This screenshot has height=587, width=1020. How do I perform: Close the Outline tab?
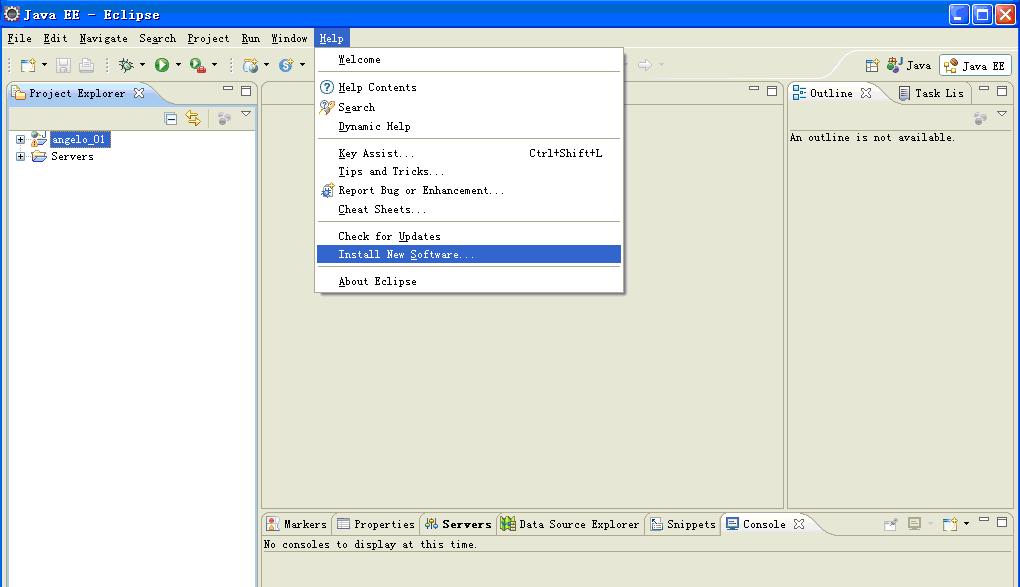[866, 93]
